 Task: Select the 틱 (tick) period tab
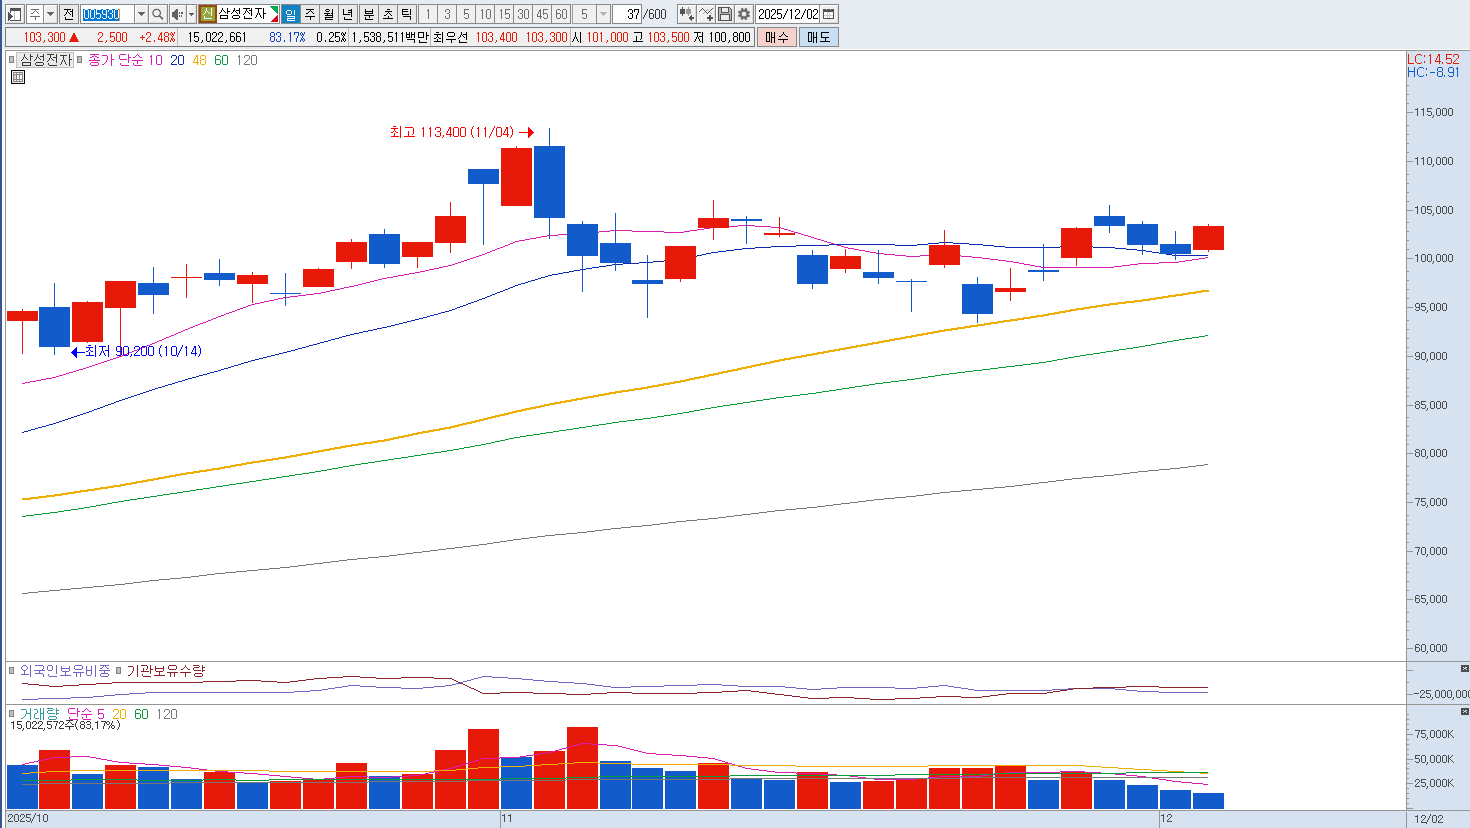pyautogui.click(x=407, y=14)
